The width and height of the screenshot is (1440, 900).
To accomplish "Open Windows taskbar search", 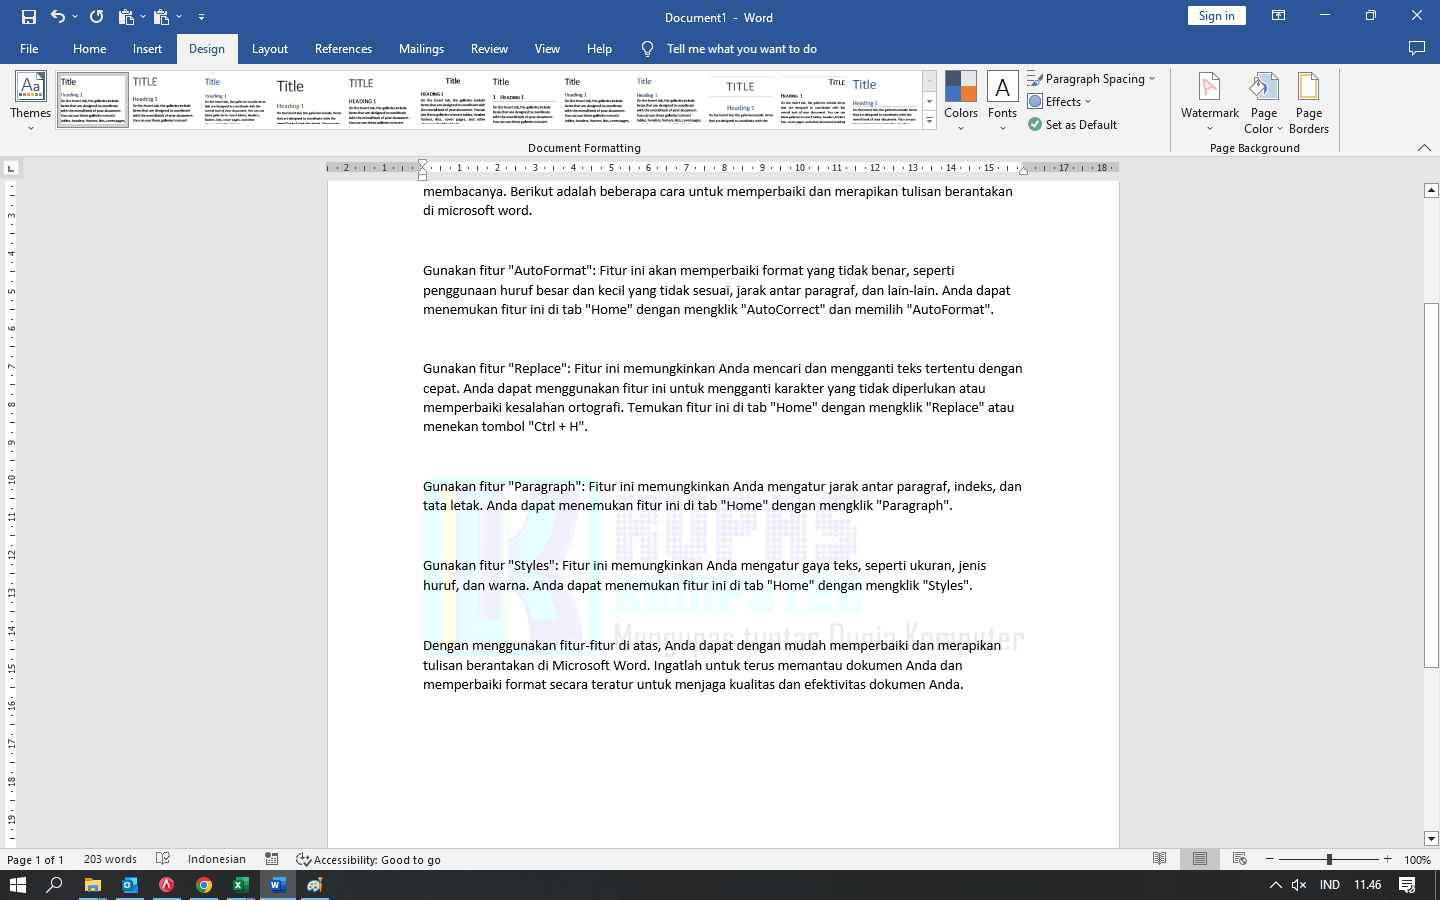I will 55,885.
